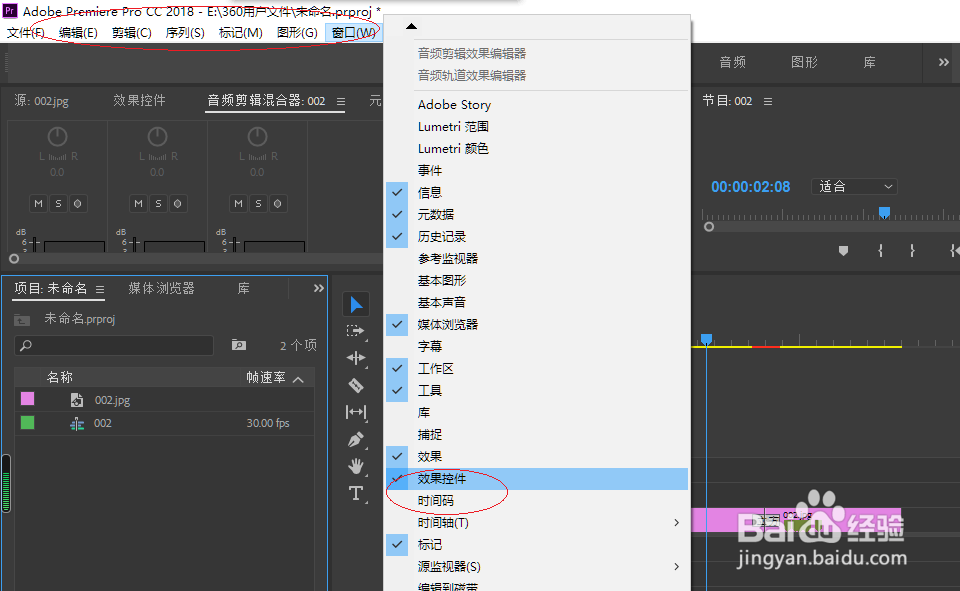Select the Type (T) tool
Screen dimensions: 960x591
tap(356, 493)
